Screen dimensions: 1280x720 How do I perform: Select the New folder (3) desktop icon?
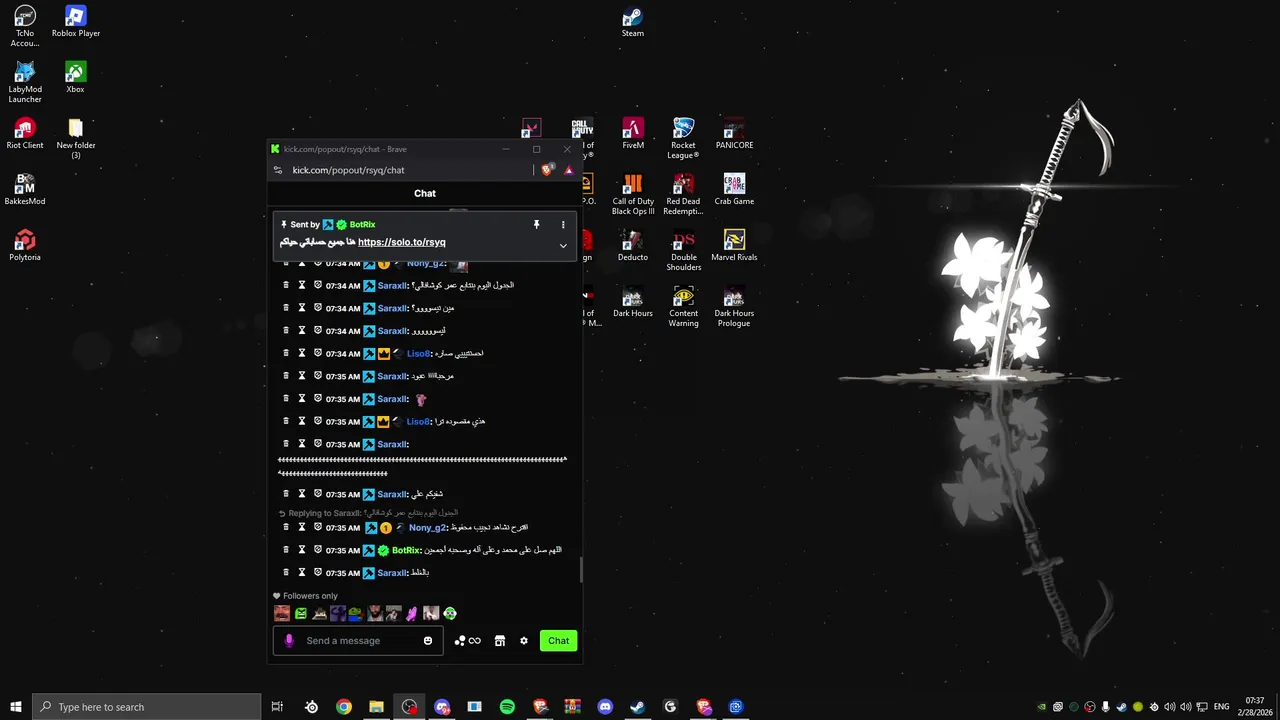(75, 138)
